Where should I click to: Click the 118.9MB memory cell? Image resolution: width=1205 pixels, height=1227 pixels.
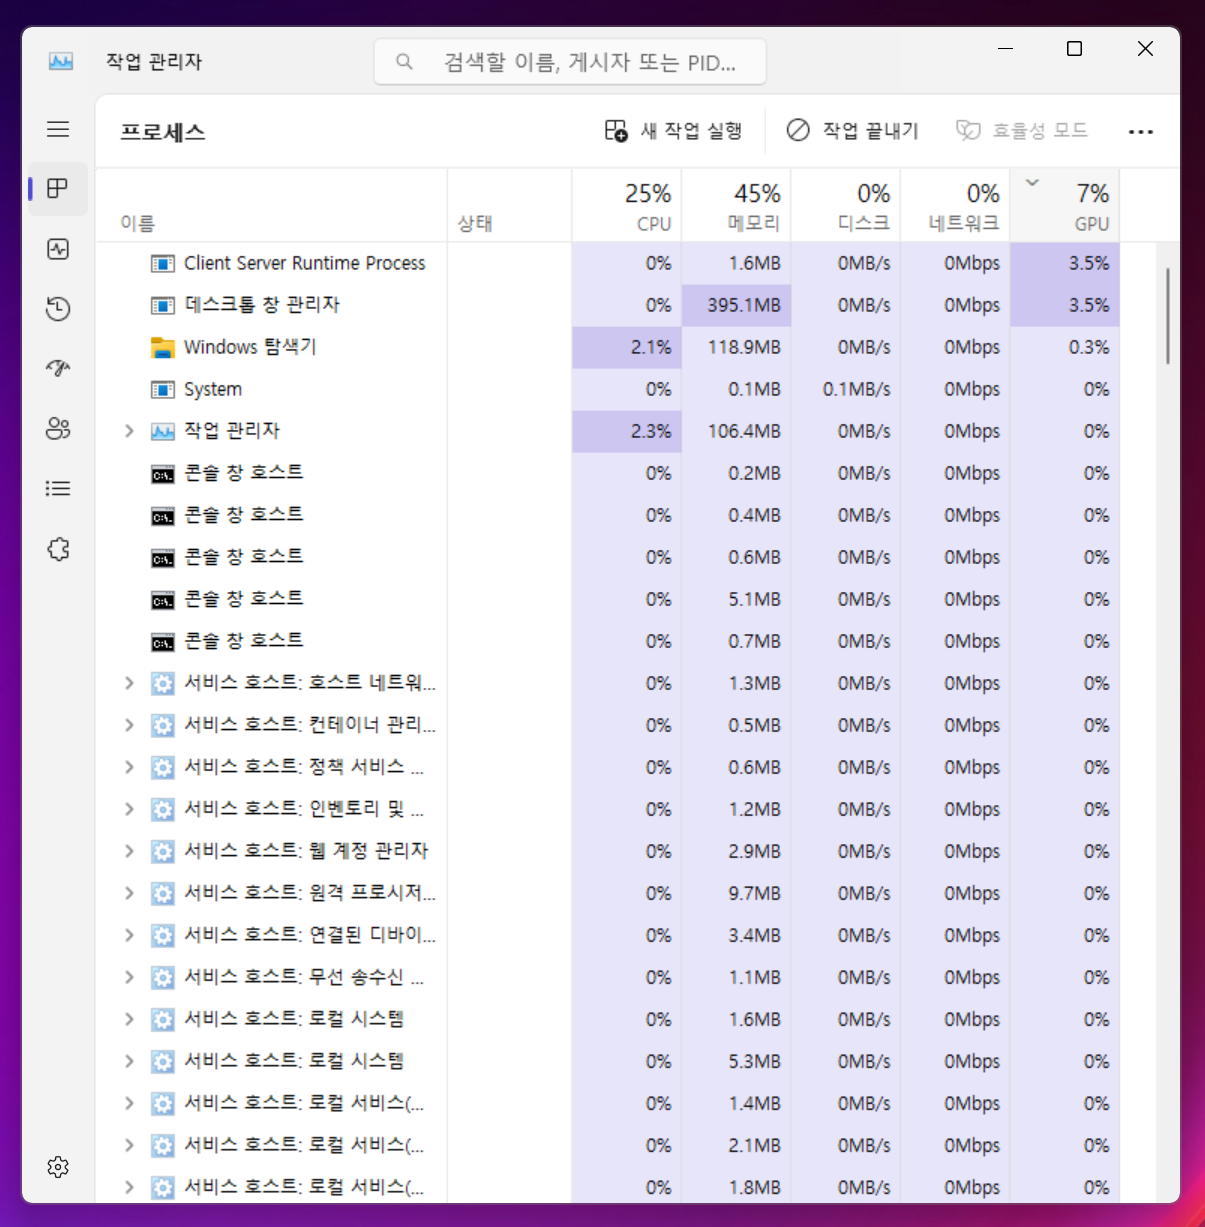[x=736, y=347]
